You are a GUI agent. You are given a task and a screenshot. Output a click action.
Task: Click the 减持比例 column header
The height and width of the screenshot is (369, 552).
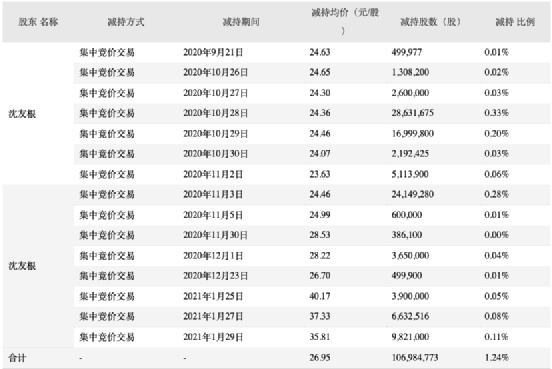point(515,22)
